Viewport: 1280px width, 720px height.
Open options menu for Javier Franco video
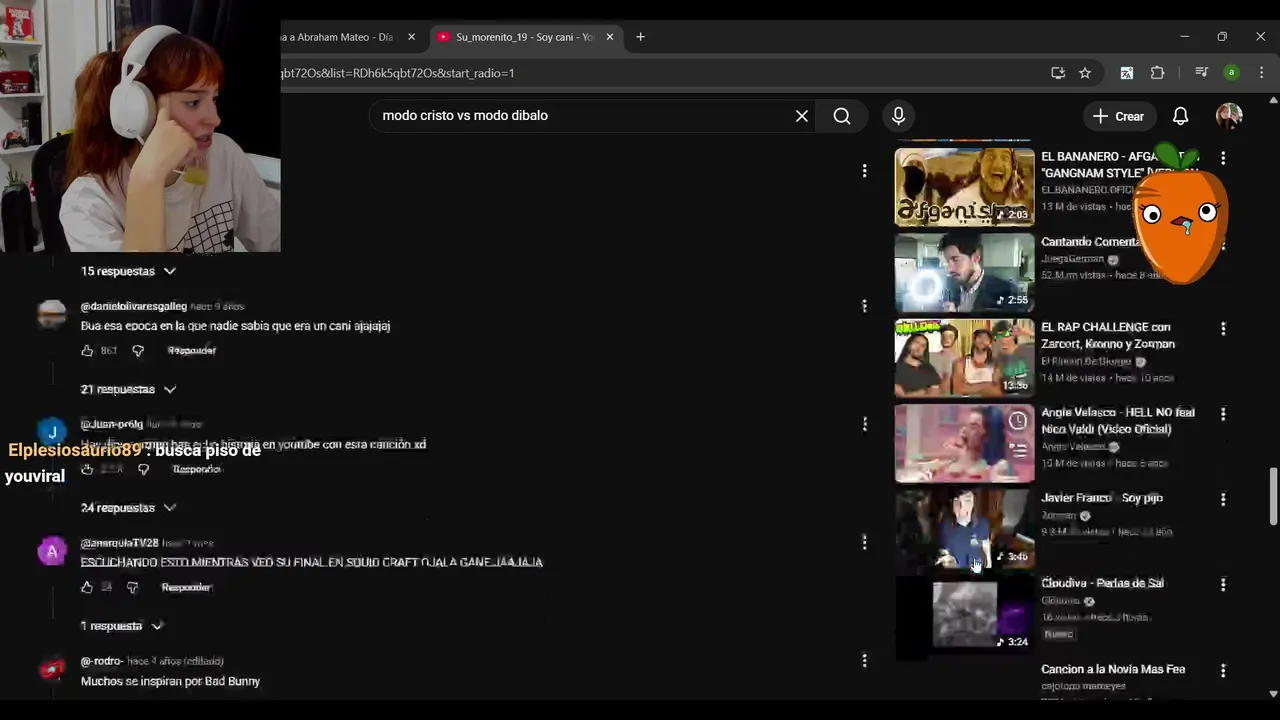(x=1223, y=499)
